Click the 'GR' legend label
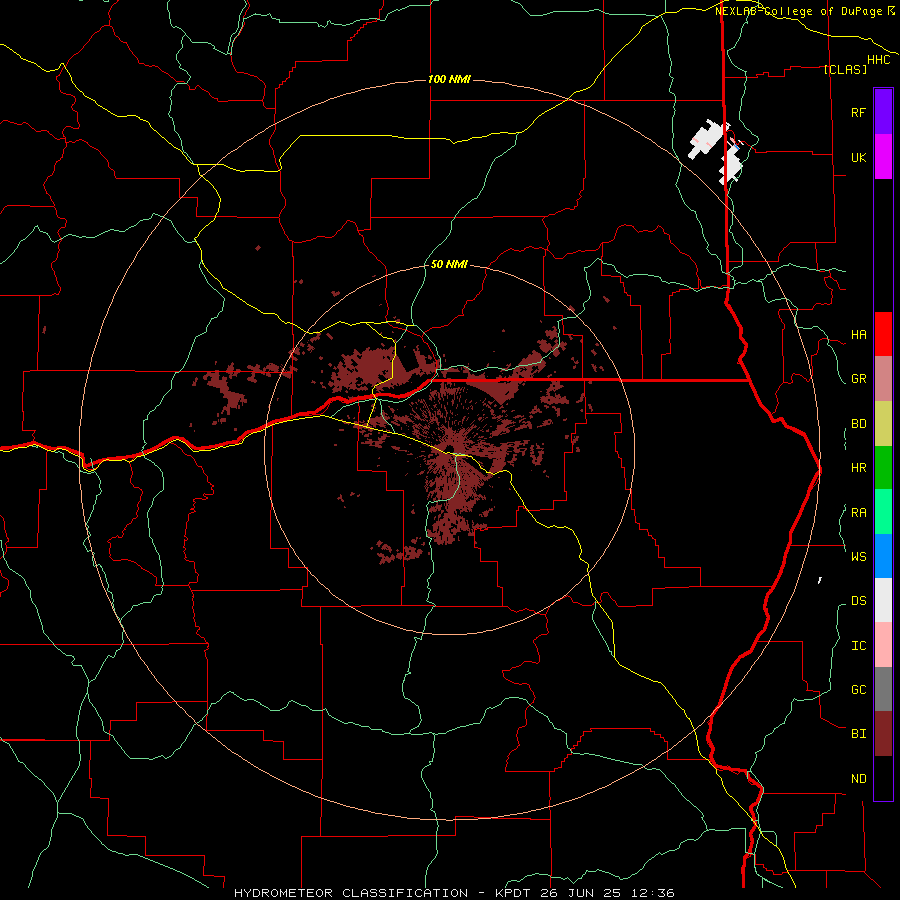The width and height of the screenshot is (900, 900). click(x=858, y=379)
